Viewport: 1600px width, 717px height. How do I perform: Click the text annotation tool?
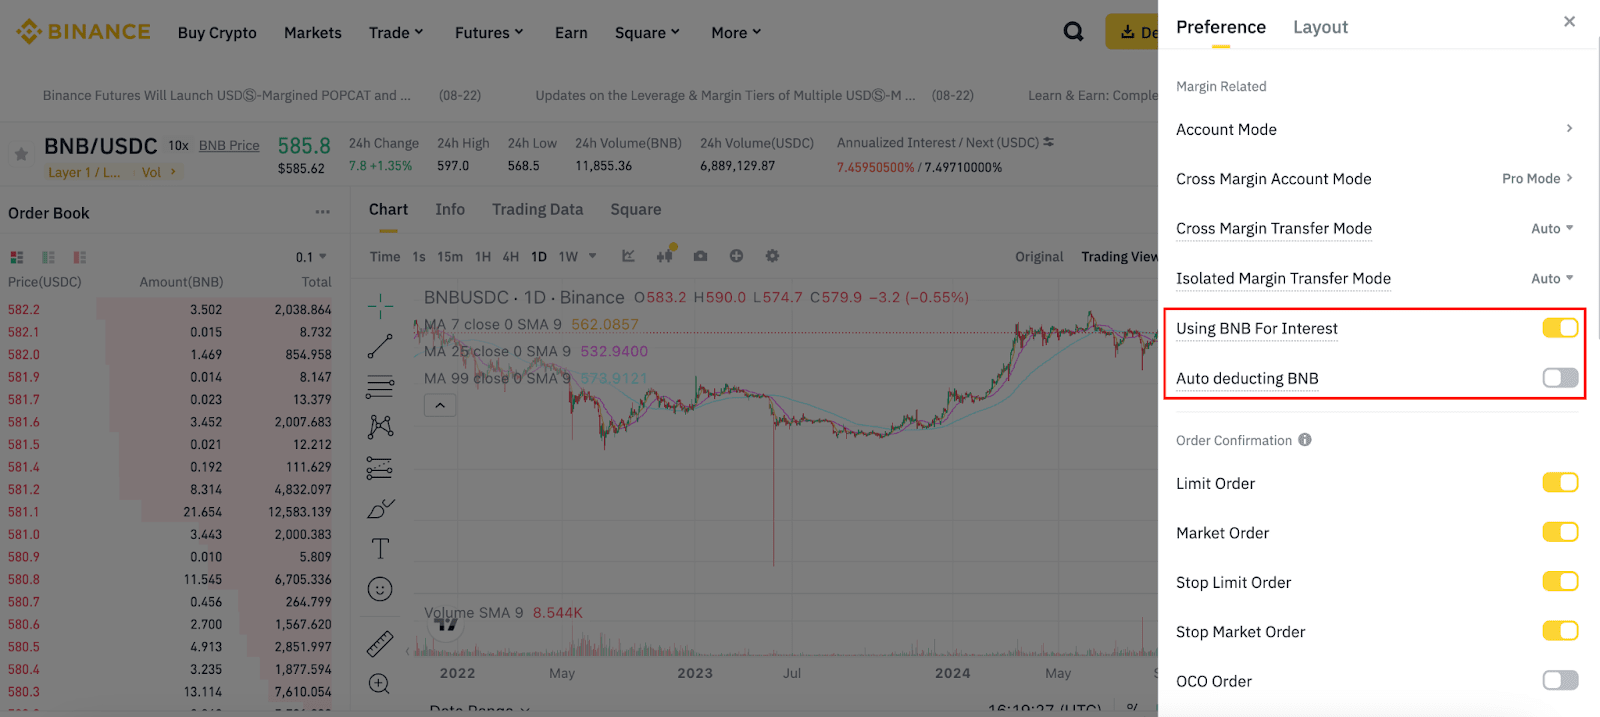click(x=380, y=549)
